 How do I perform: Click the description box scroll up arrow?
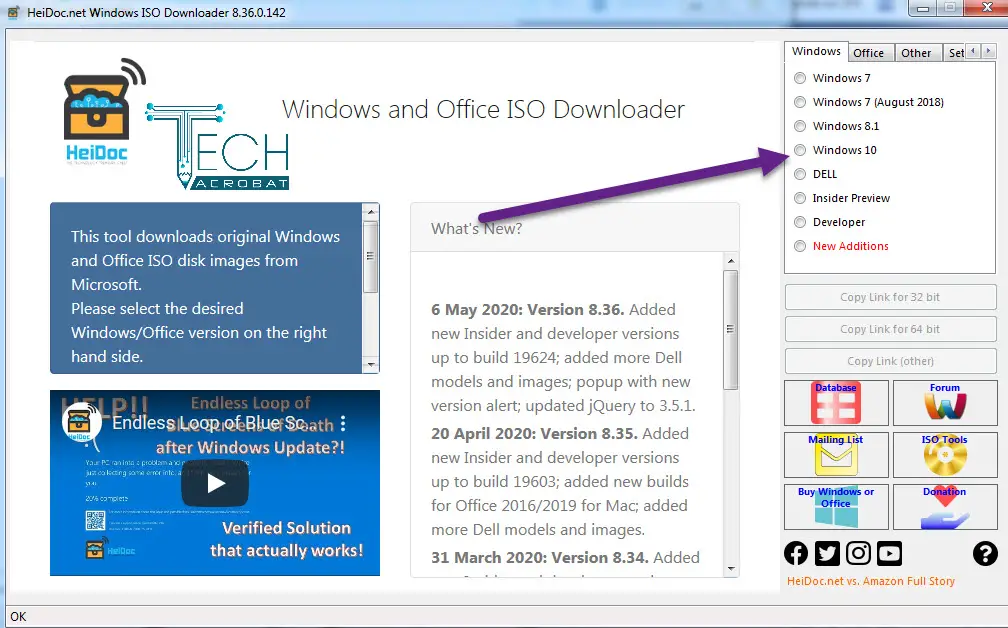point(370,211)
